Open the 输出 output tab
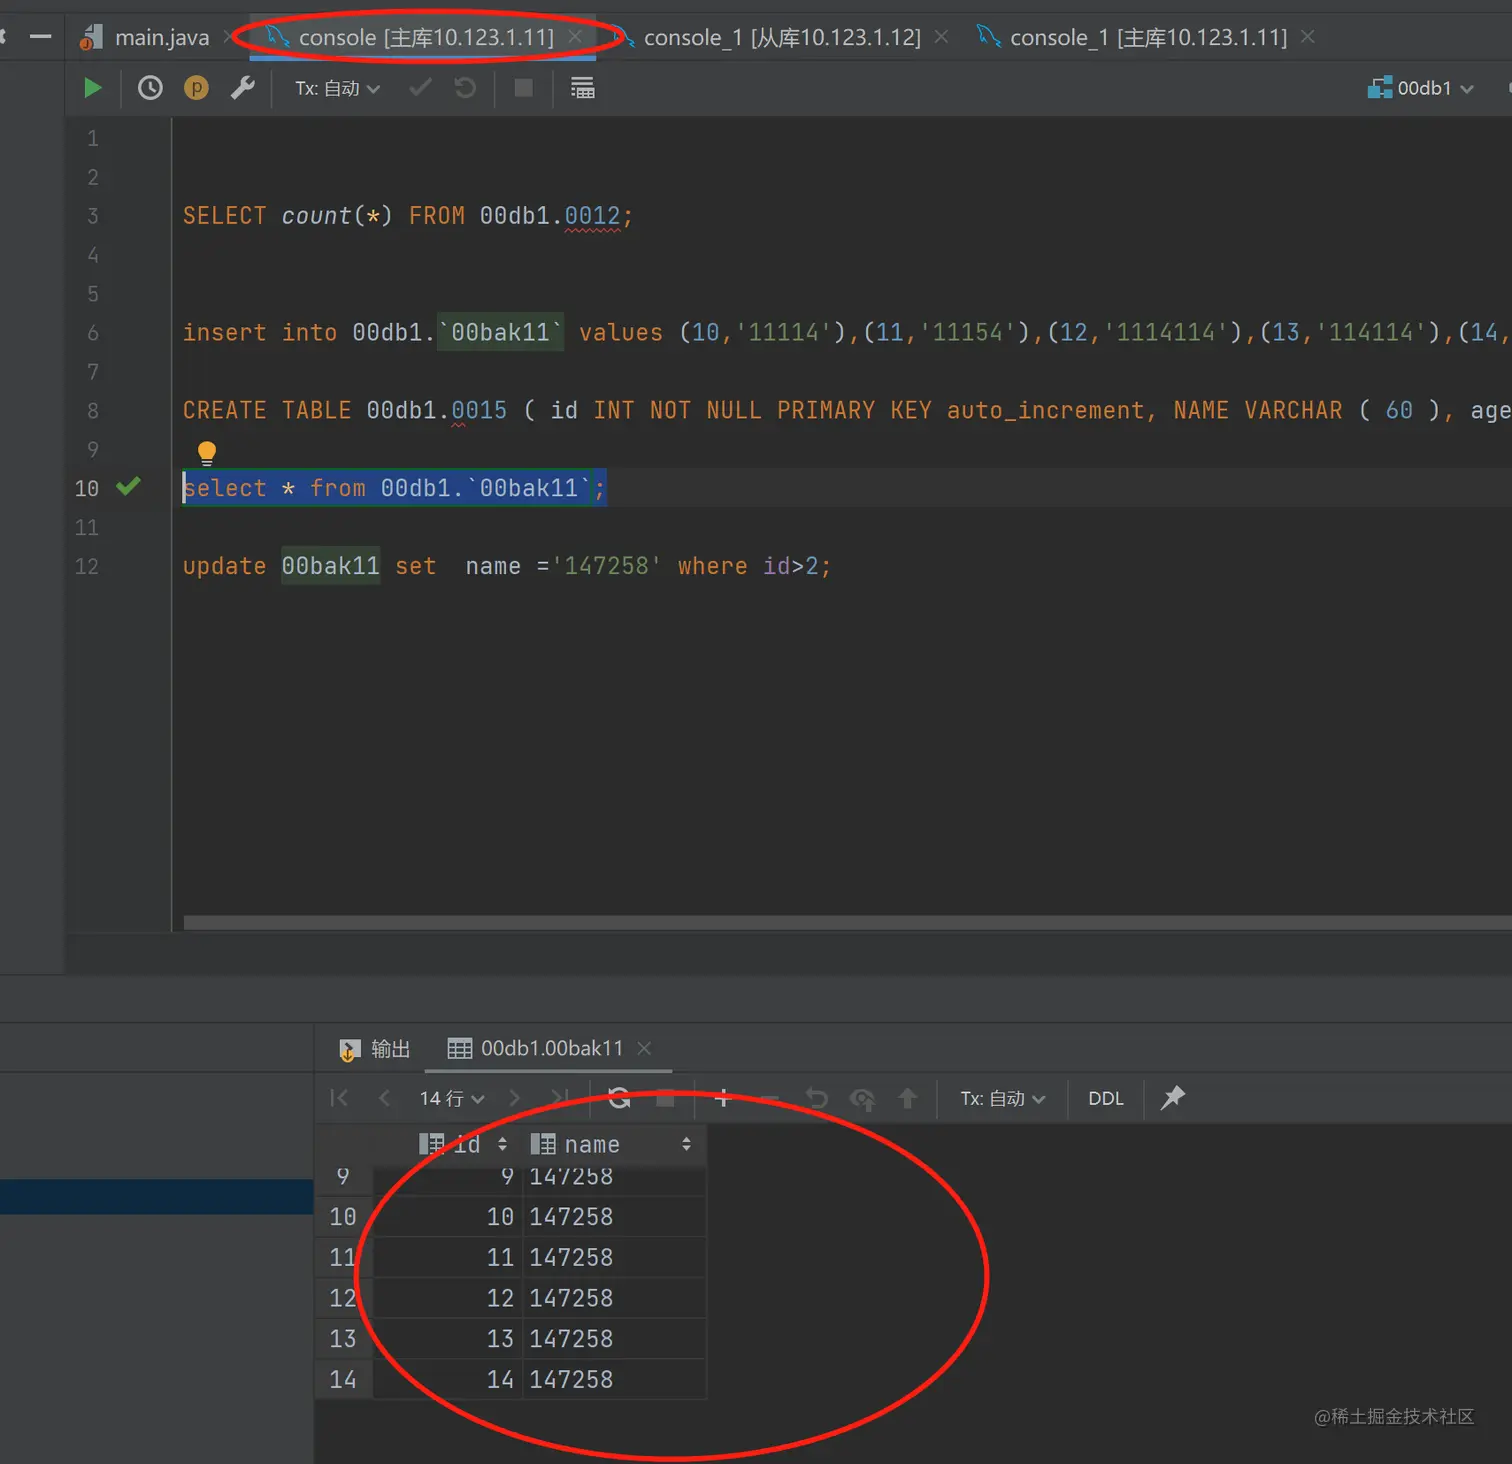 (376, 1048)
